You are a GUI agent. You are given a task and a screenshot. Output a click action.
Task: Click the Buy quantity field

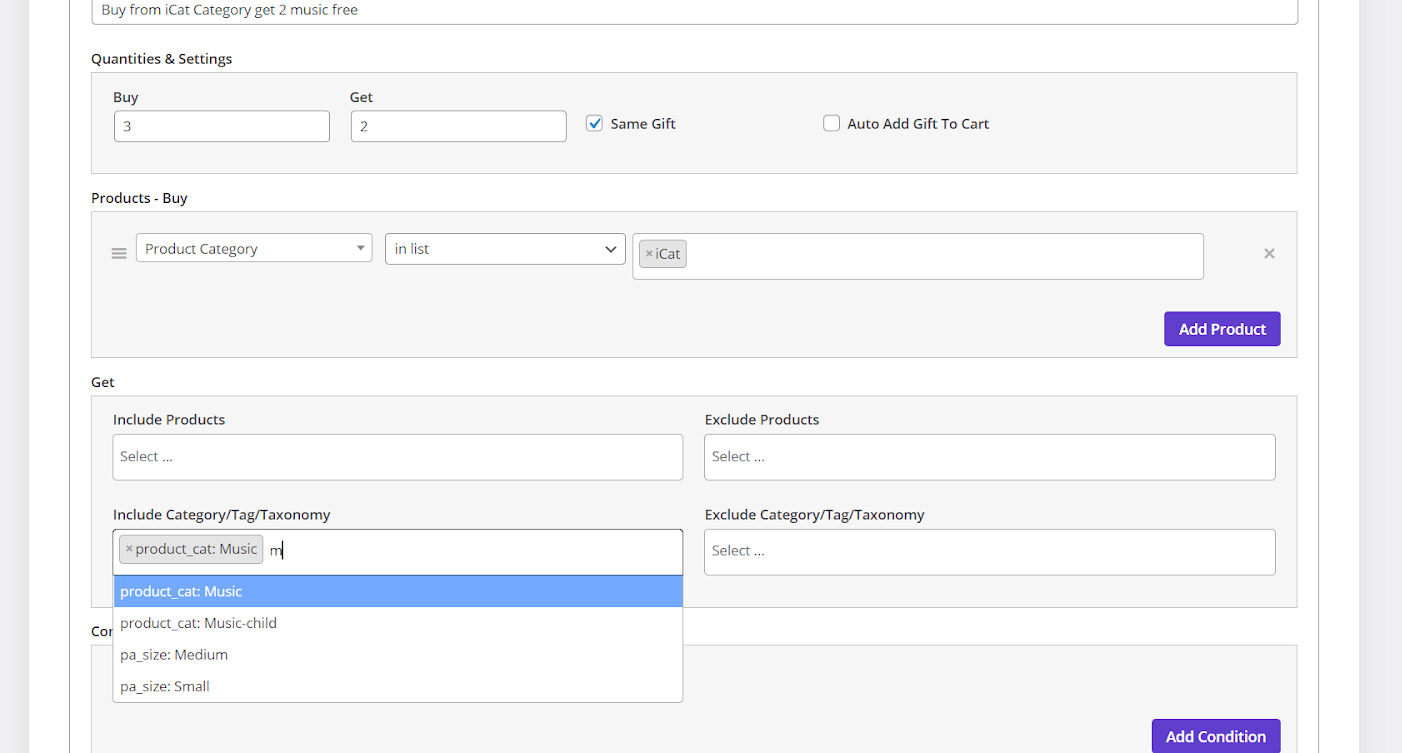click(221, 127)
